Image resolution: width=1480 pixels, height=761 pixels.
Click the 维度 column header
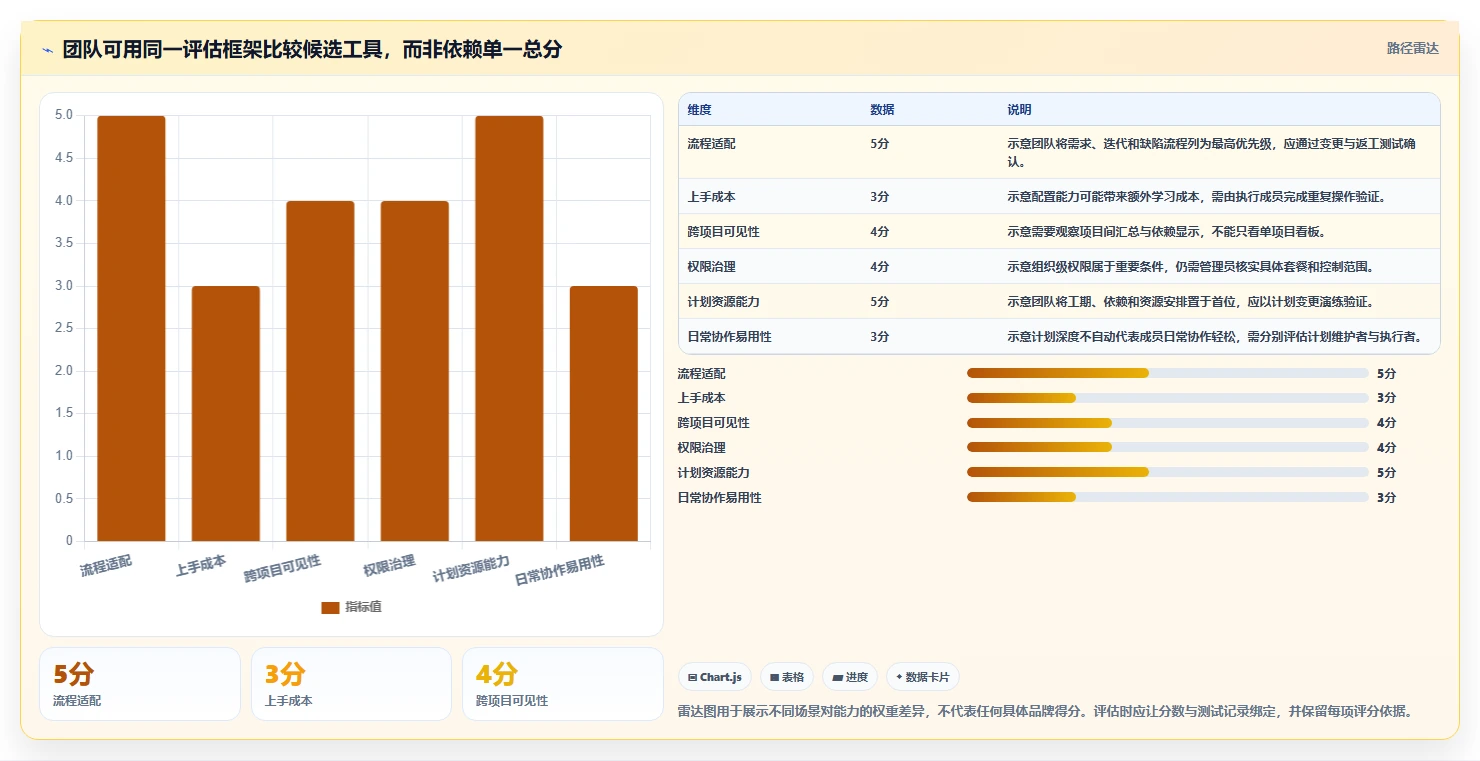click(699, 110)
